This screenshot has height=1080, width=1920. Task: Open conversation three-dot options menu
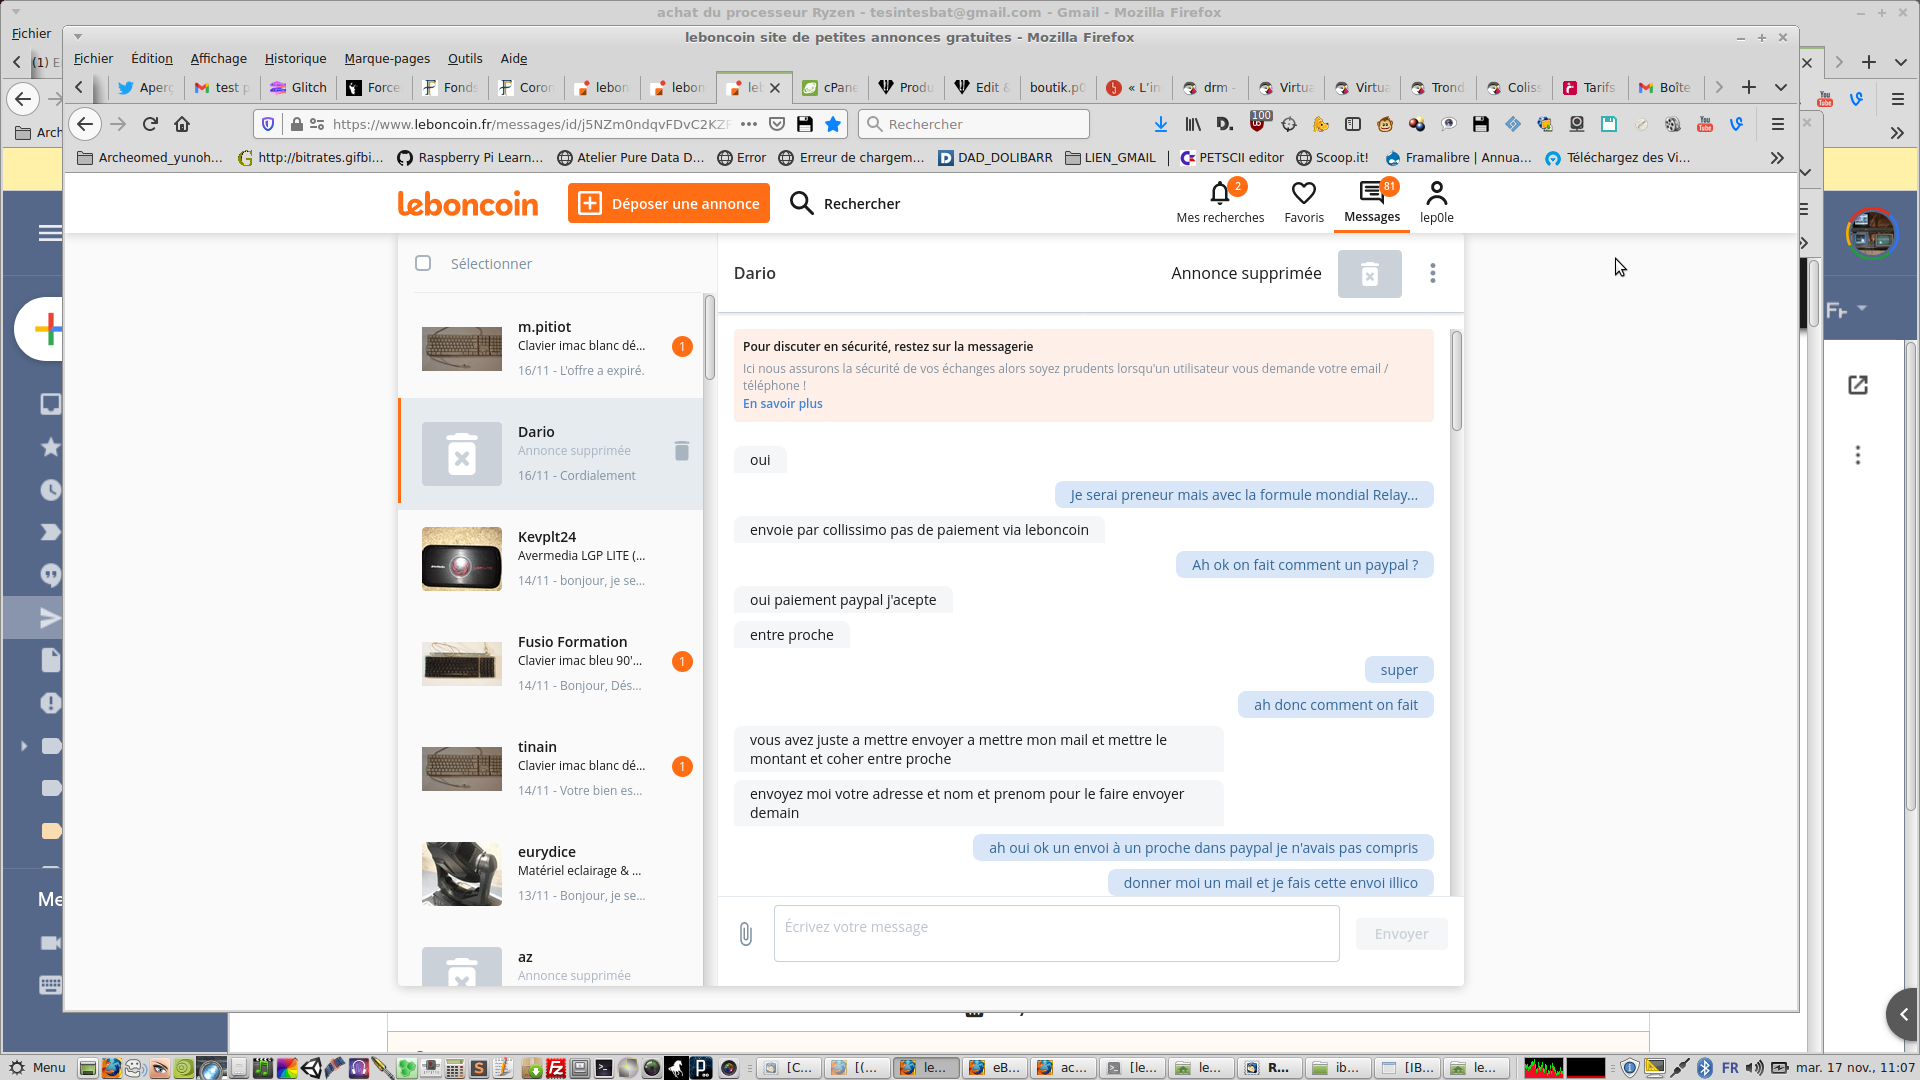tap(1432, 273)
